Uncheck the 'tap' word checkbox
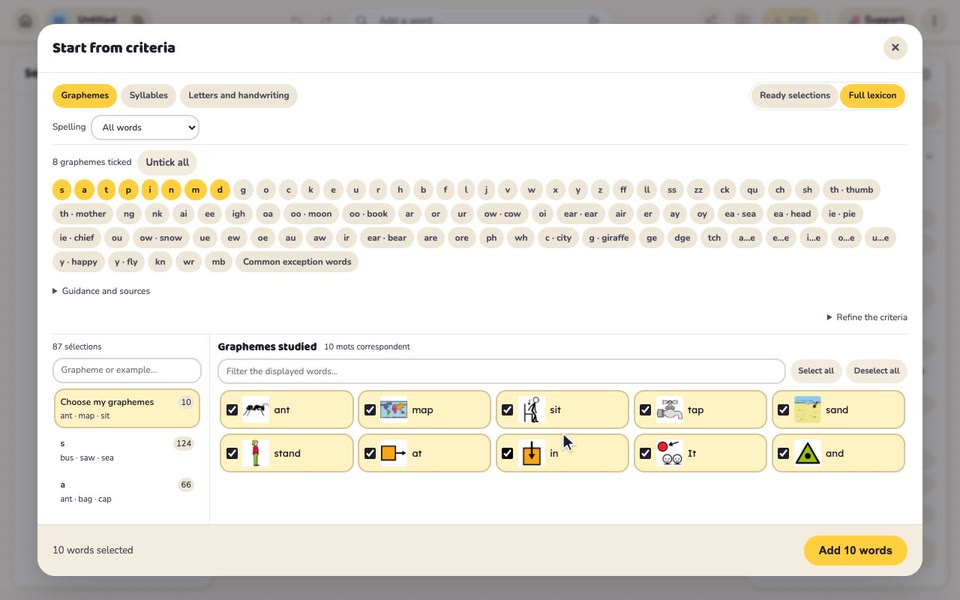Image resolution: width=960 pixels, height=600 pixels. coord(645,410)
